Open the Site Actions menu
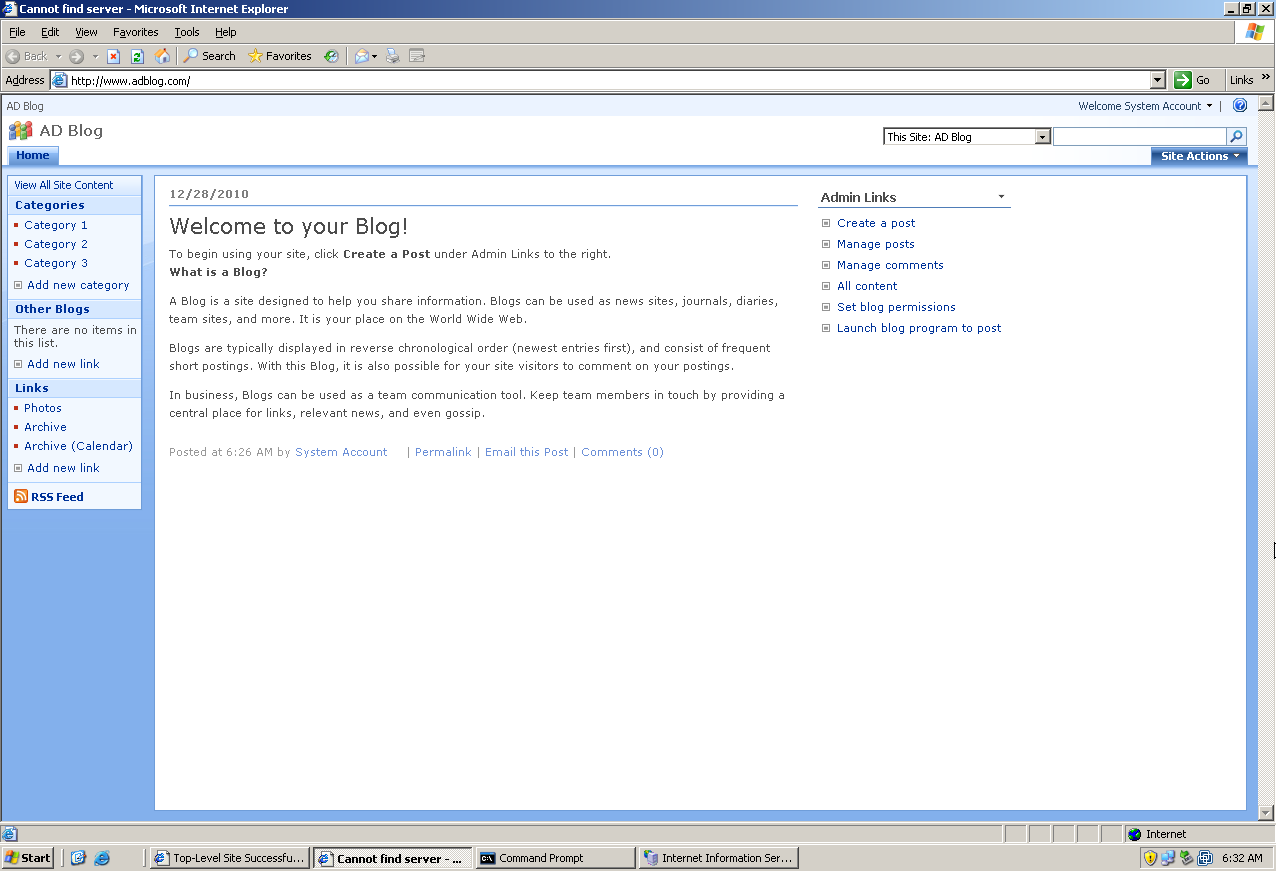Screen dimensions: 1276x871 (x=1199, y=156)
